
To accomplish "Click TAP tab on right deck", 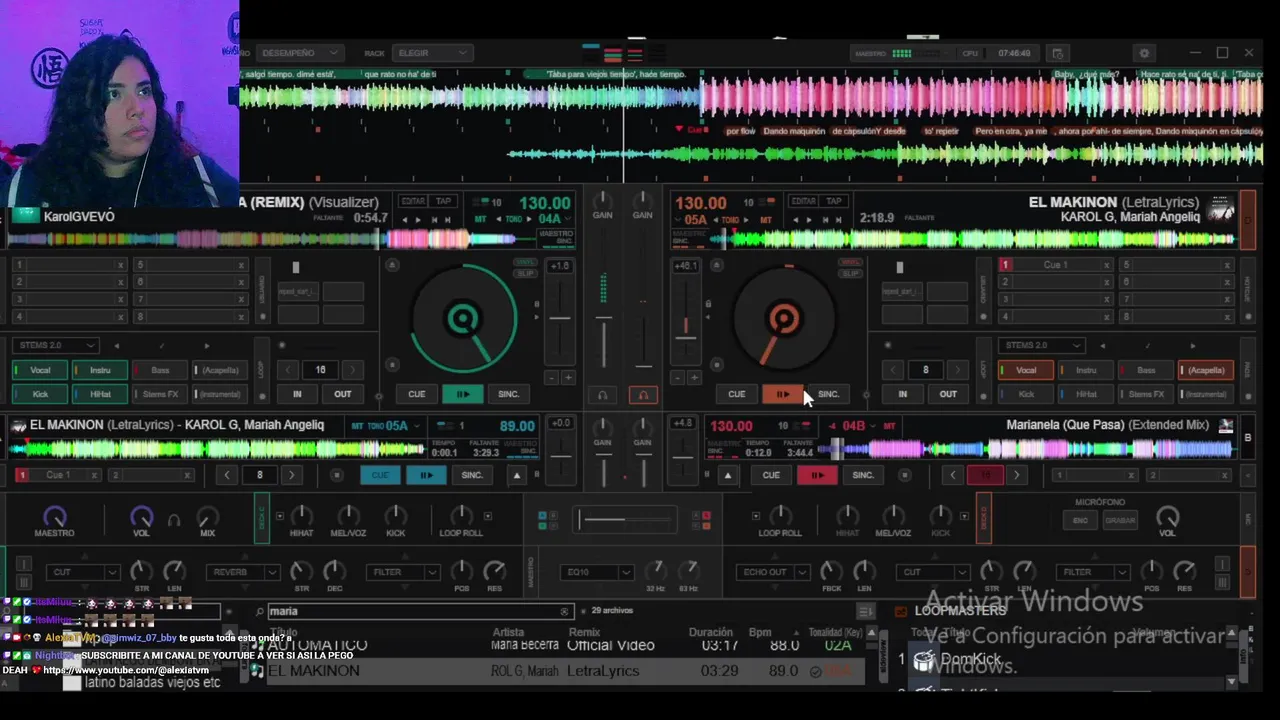I will pos(833,202).
